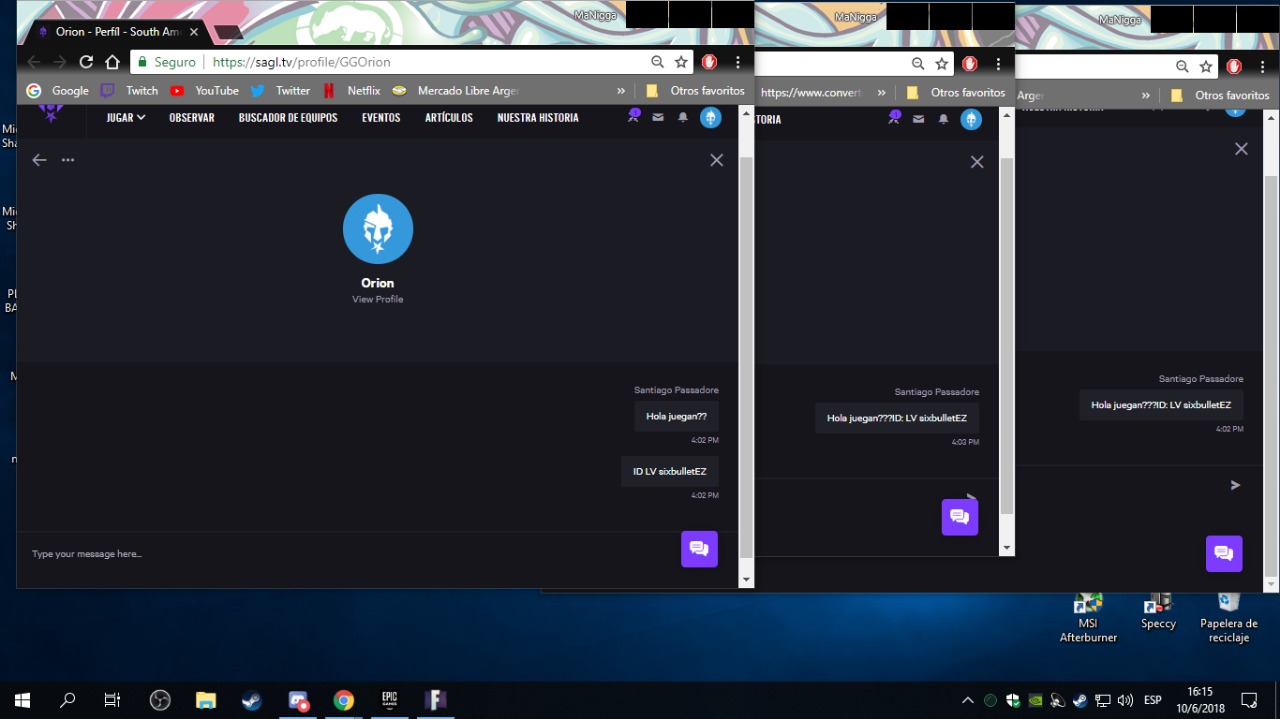Image resolution: width=1280 pixels, height=719 pixels.
Task: Select the 'ID LV sixbulletEZ' message
Action: (670, 472)
